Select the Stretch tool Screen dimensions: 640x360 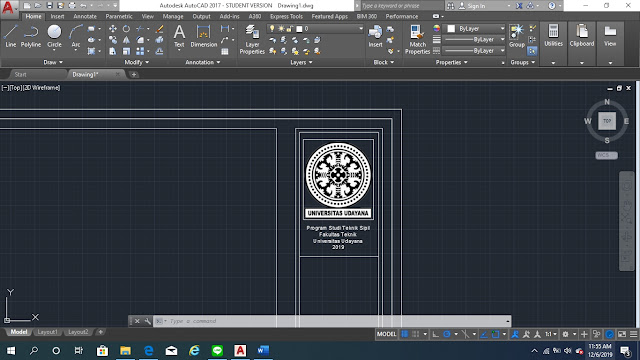(x=113, y=51)
